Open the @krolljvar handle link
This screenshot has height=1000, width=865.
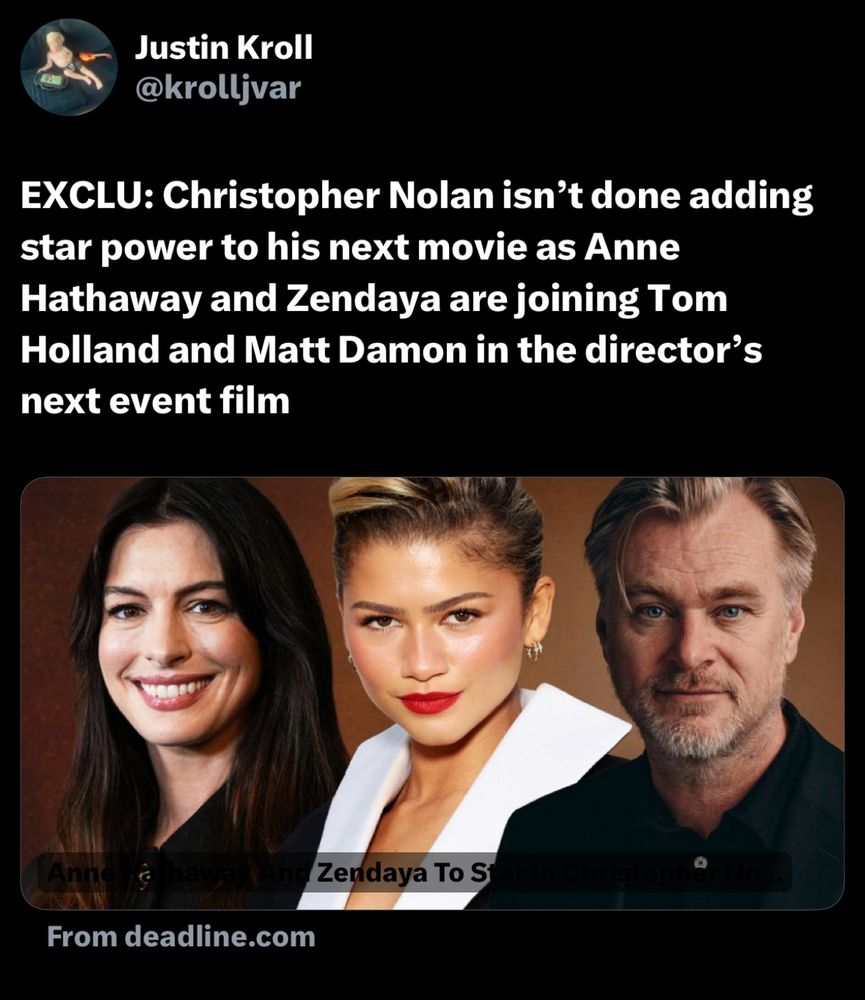tap(218, 88)
